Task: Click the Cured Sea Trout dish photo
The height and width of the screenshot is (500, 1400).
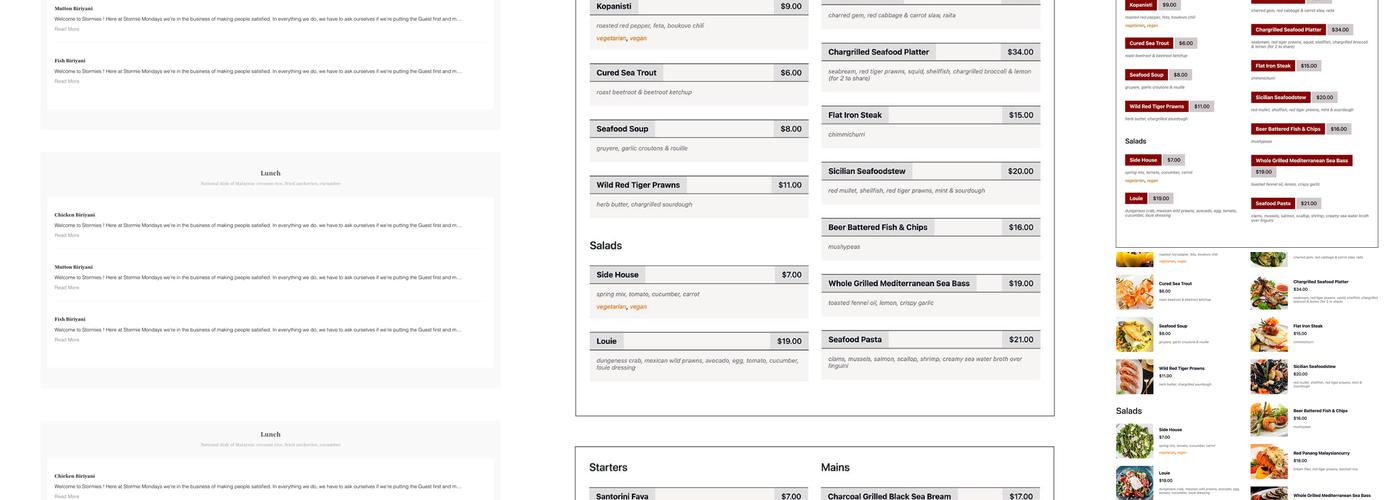Action: (x=1134, y=291)
